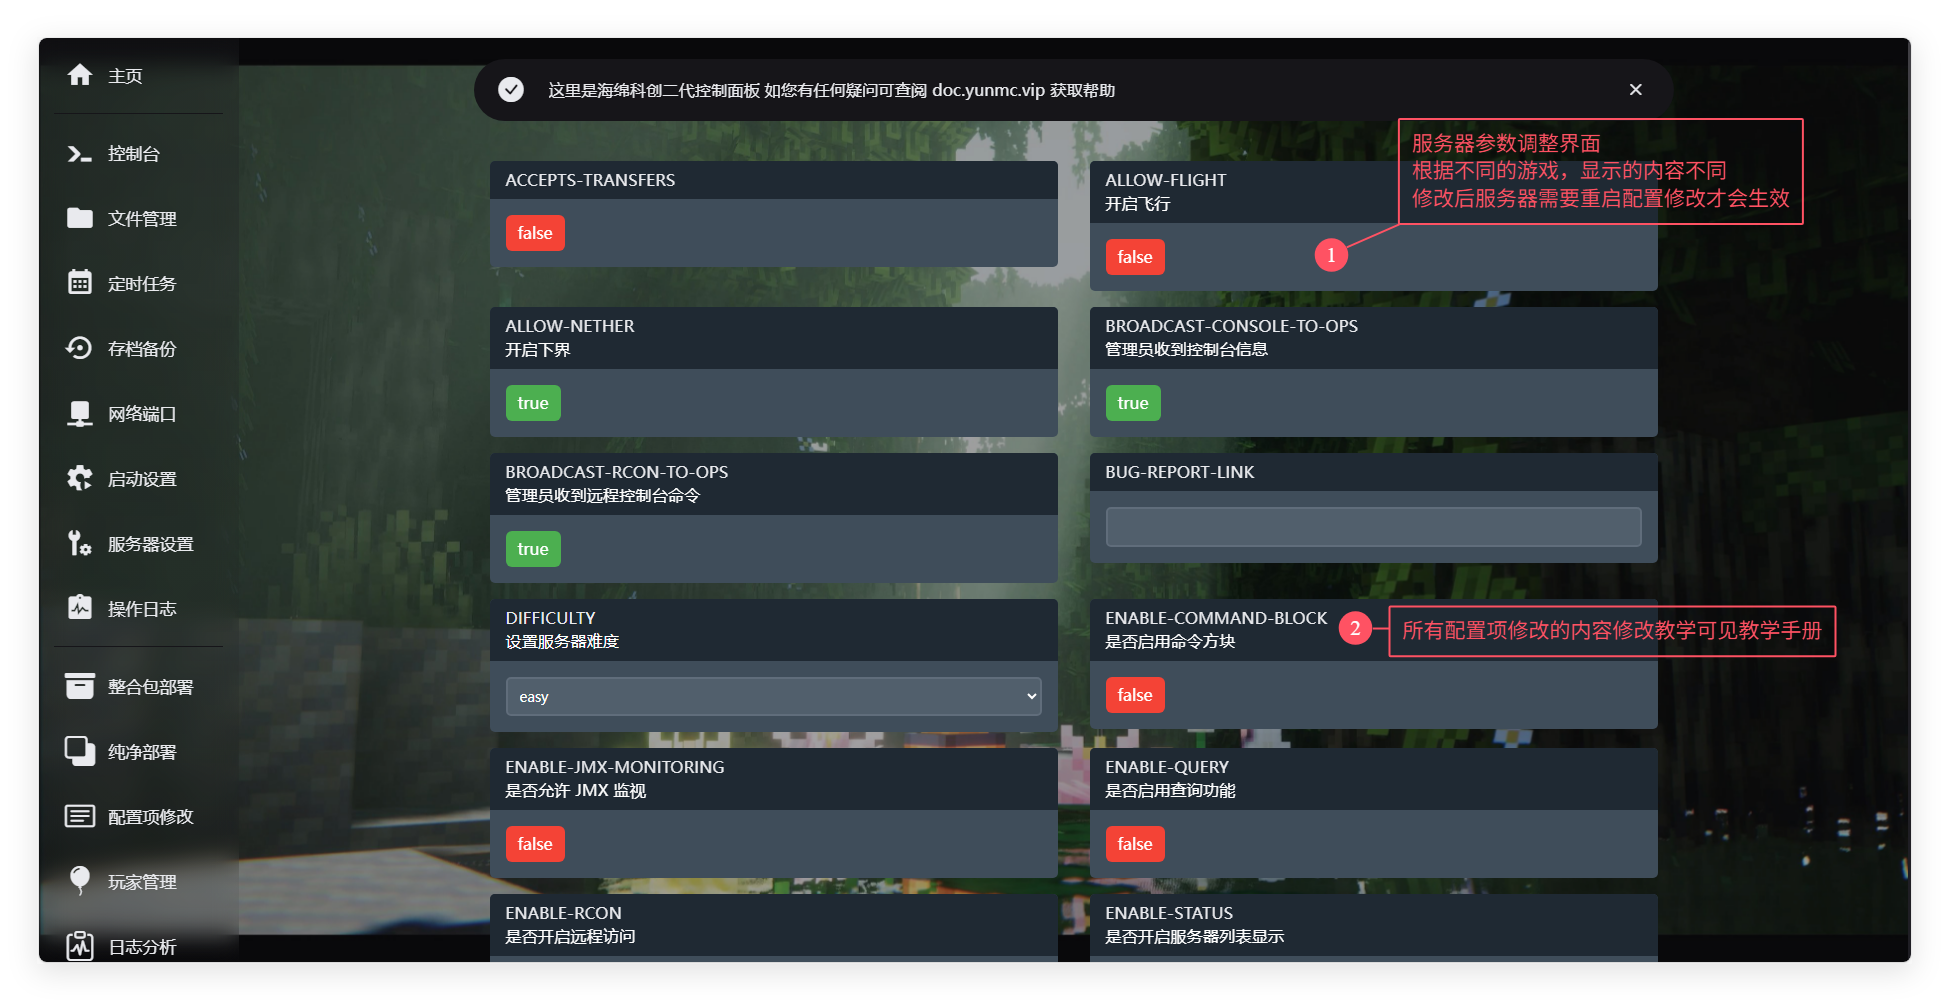Click the player management icon
The image size is (1949, 1001).
[x=80, y=881]
